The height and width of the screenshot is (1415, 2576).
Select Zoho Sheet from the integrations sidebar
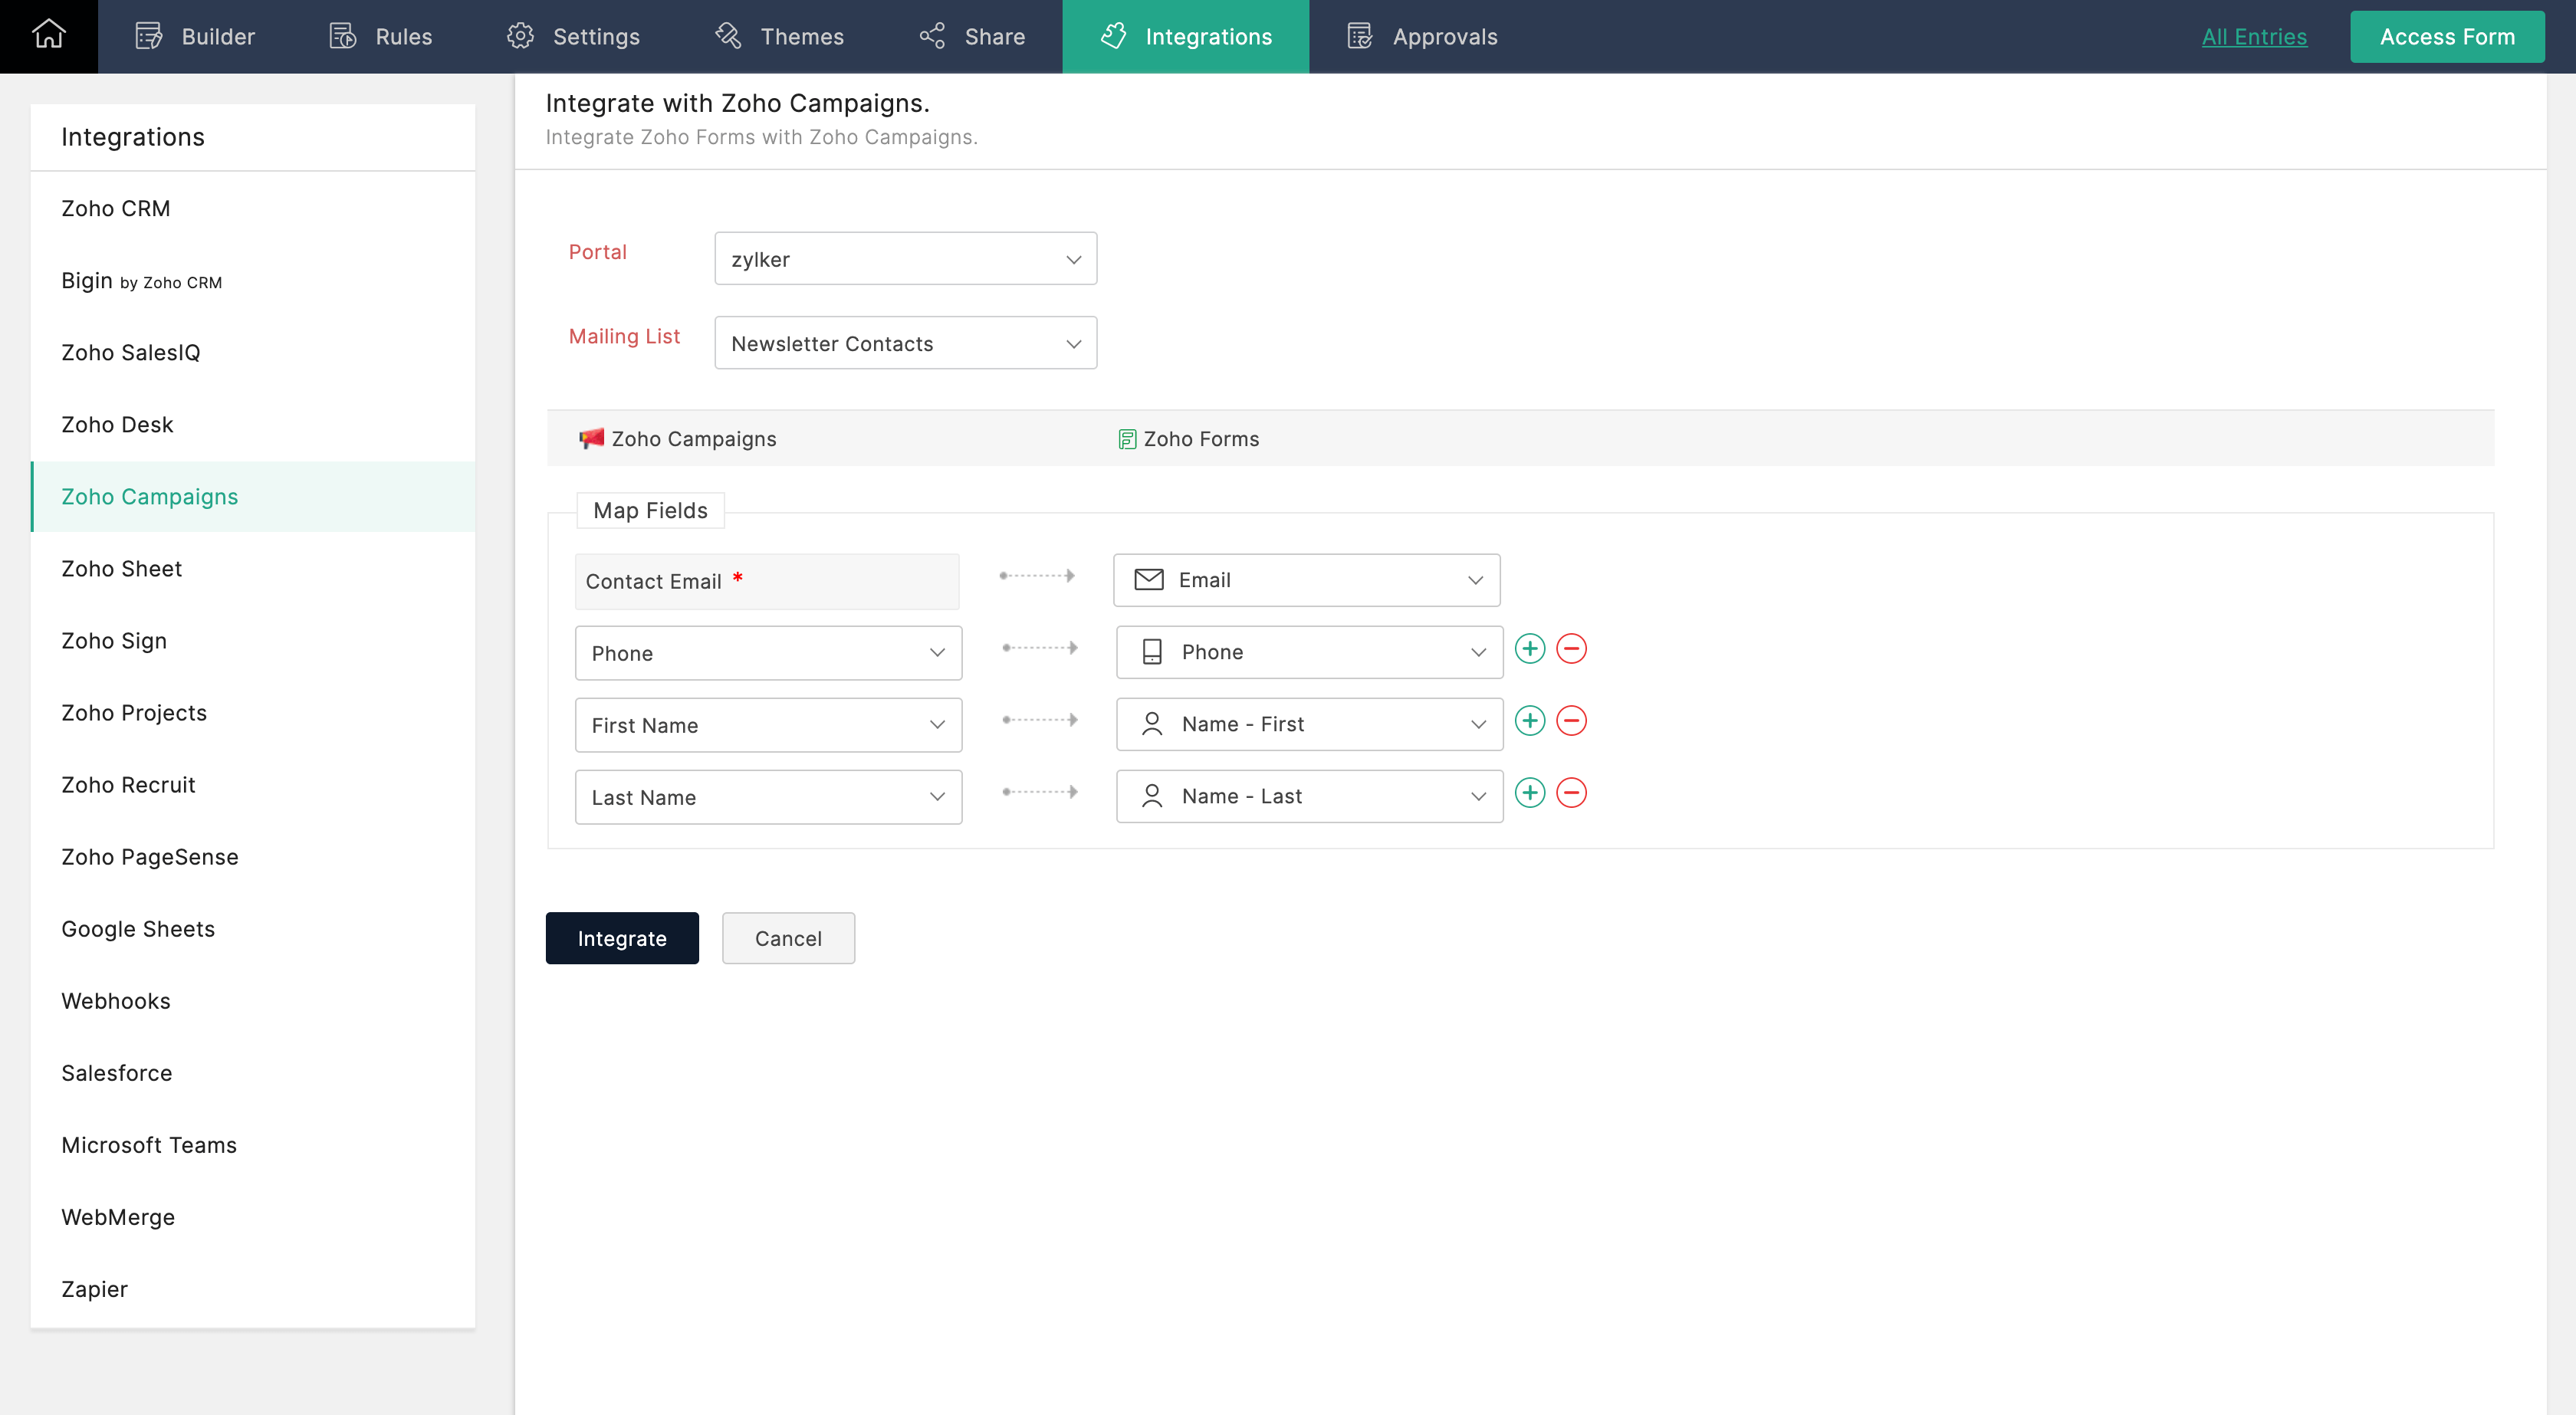(119, 566)
